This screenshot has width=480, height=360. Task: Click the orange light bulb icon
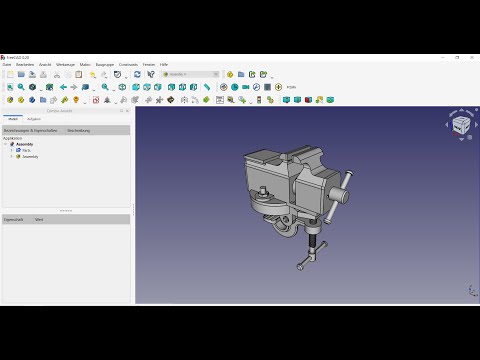coord(76,100)
